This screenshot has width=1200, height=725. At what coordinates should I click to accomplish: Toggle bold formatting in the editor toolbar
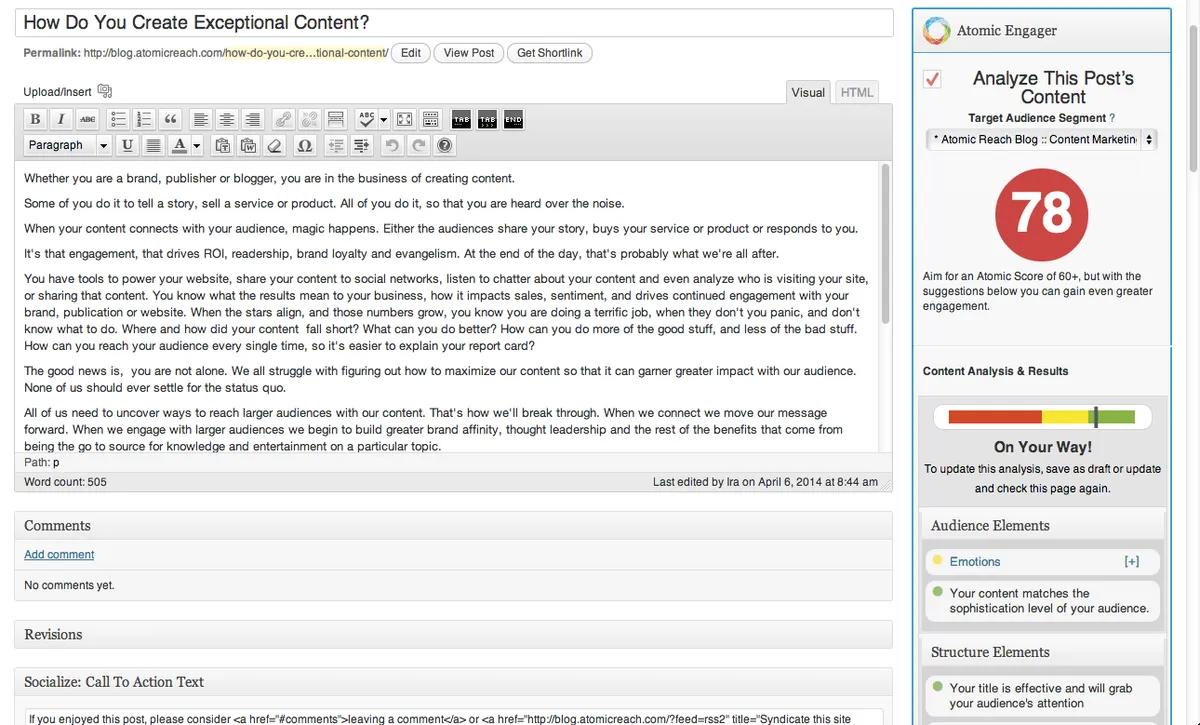(35, 119)
